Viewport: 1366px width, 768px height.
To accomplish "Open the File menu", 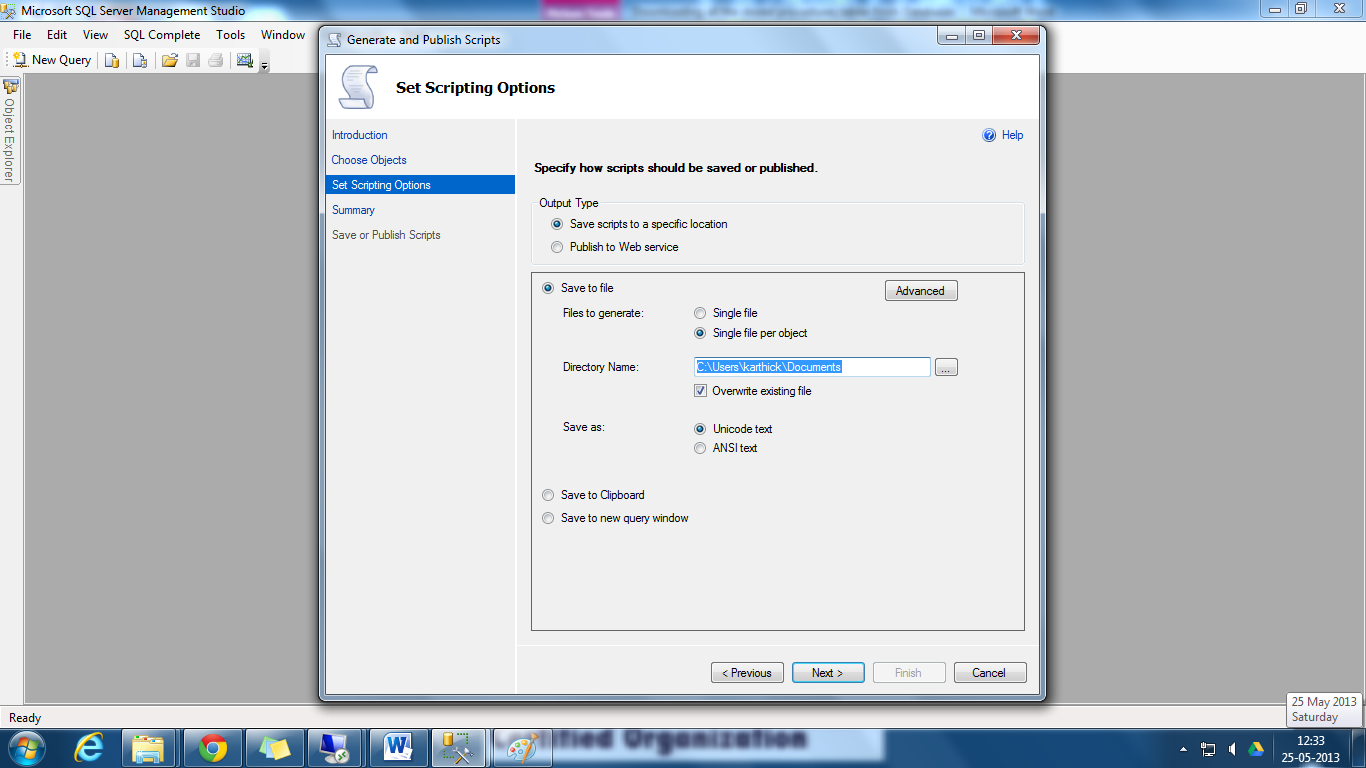I will 22,34.
